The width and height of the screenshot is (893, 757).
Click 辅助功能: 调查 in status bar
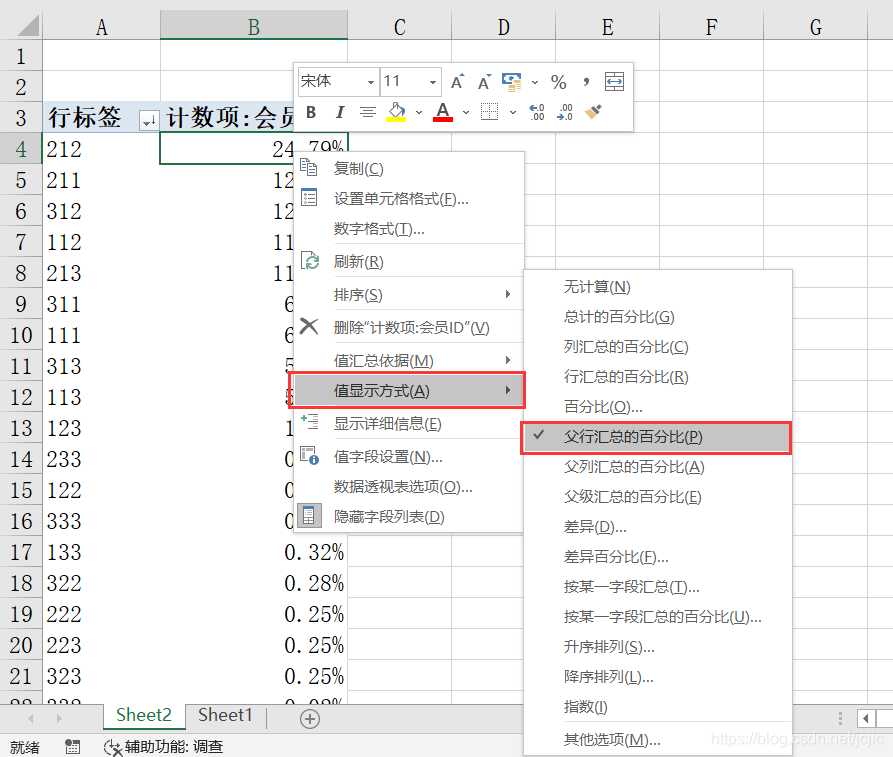[x=163, y=747]
